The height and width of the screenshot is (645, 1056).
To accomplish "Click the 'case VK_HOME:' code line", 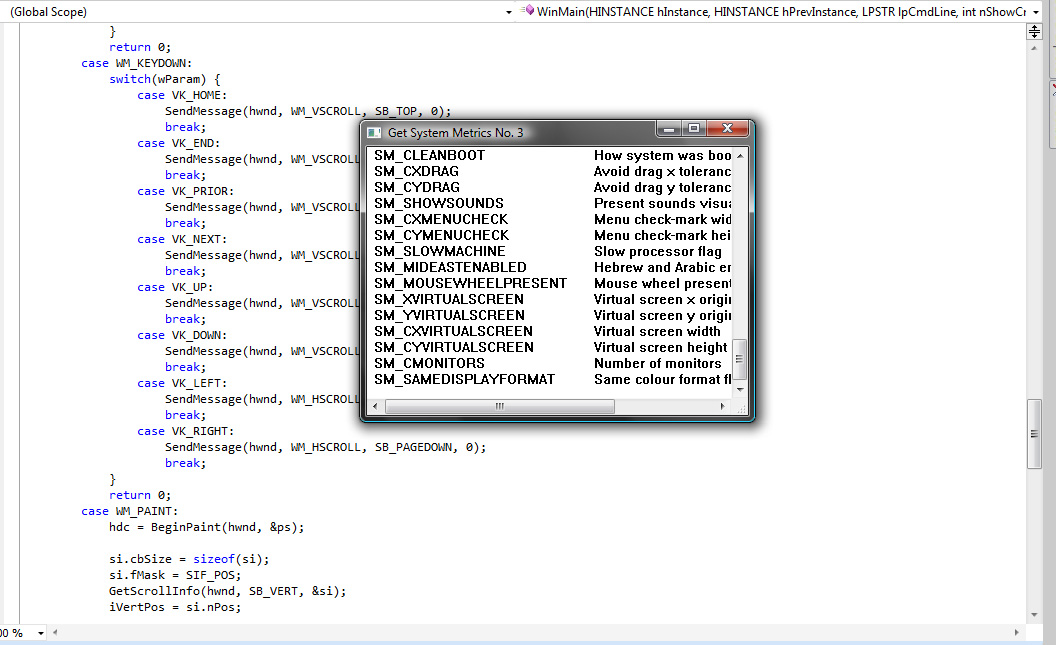I will [x=182, y=96].
